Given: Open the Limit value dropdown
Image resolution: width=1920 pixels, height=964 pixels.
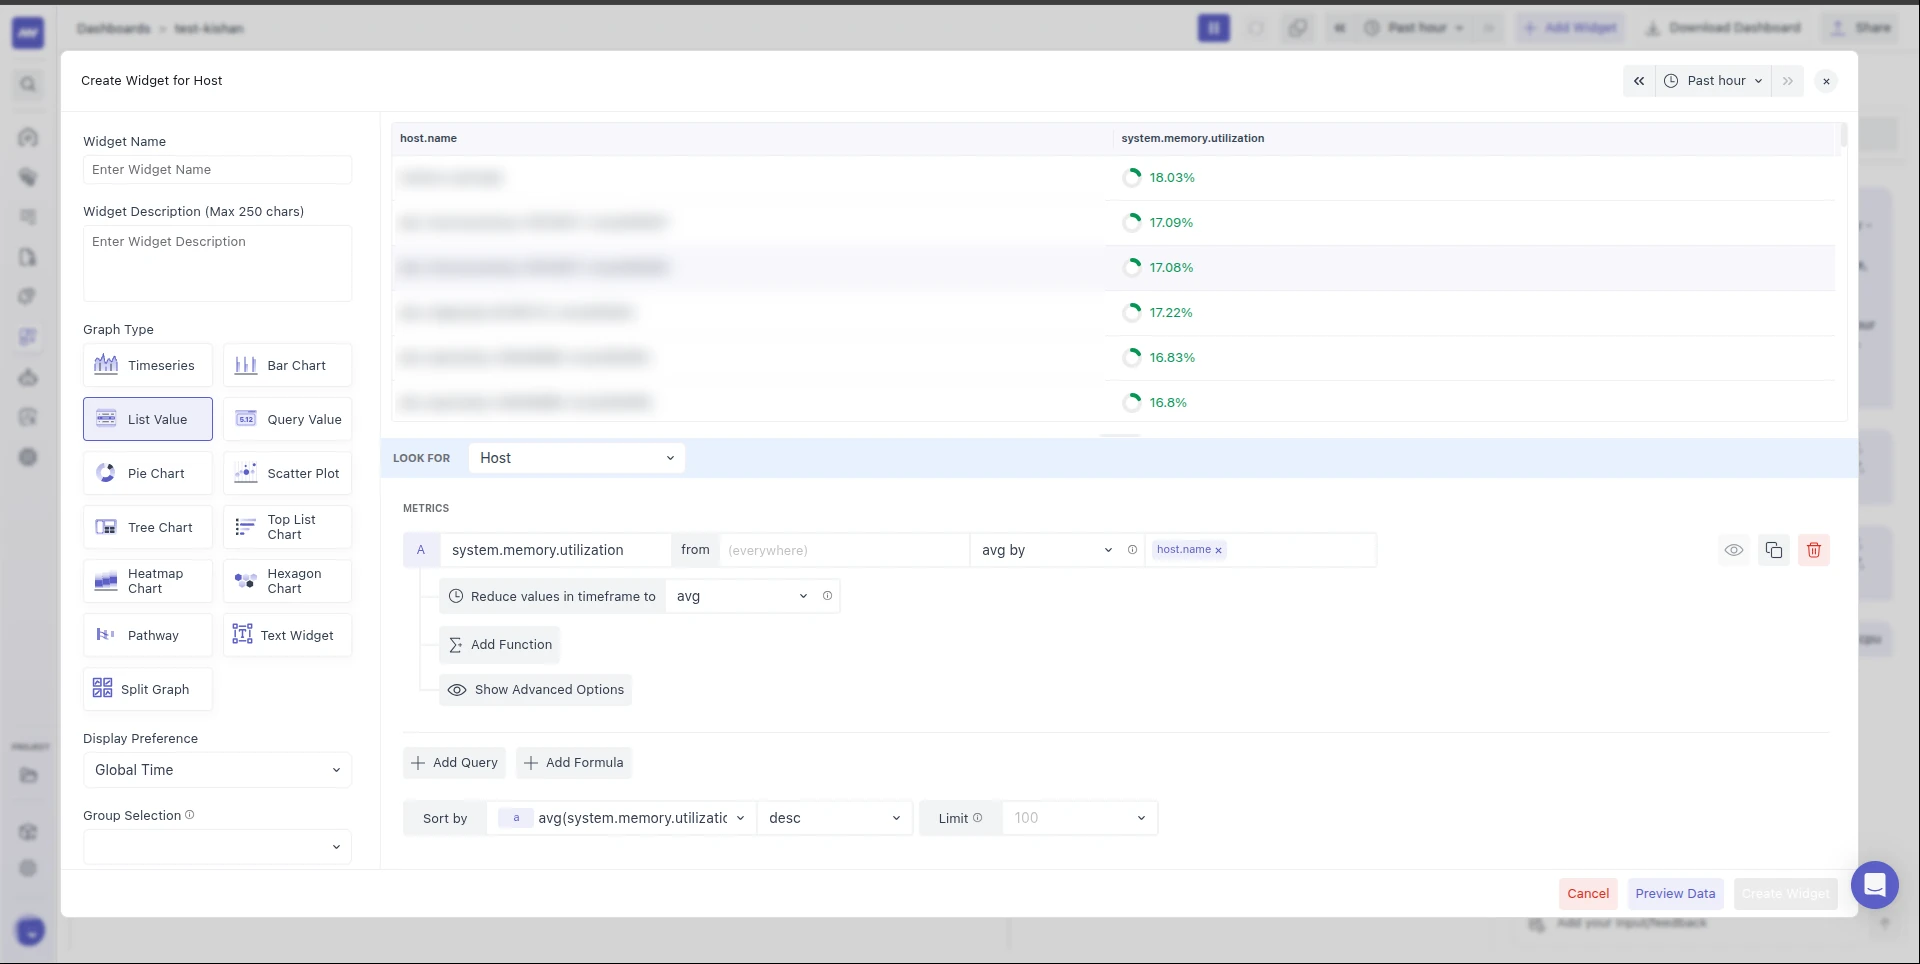Looking at the screenshot, I should pos(1079,818).
